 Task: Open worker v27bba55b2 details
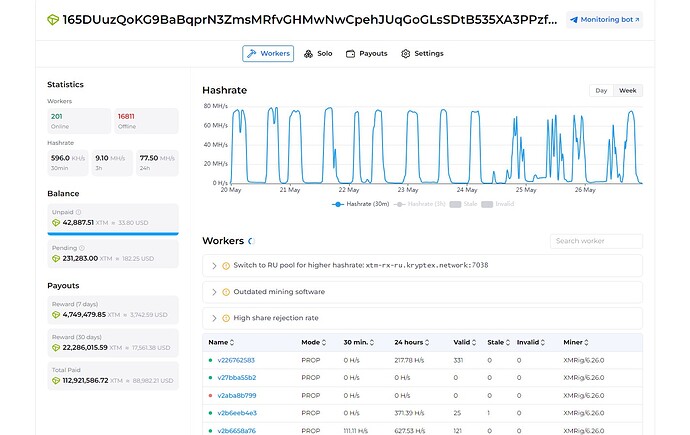click(x=237, y=378)
